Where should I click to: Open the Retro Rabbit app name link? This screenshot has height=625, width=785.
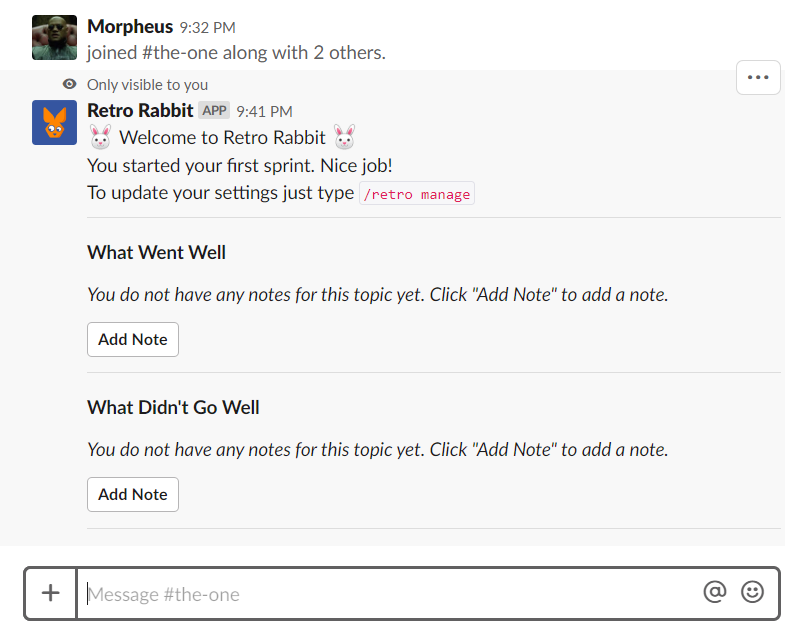tap(140, 111)
